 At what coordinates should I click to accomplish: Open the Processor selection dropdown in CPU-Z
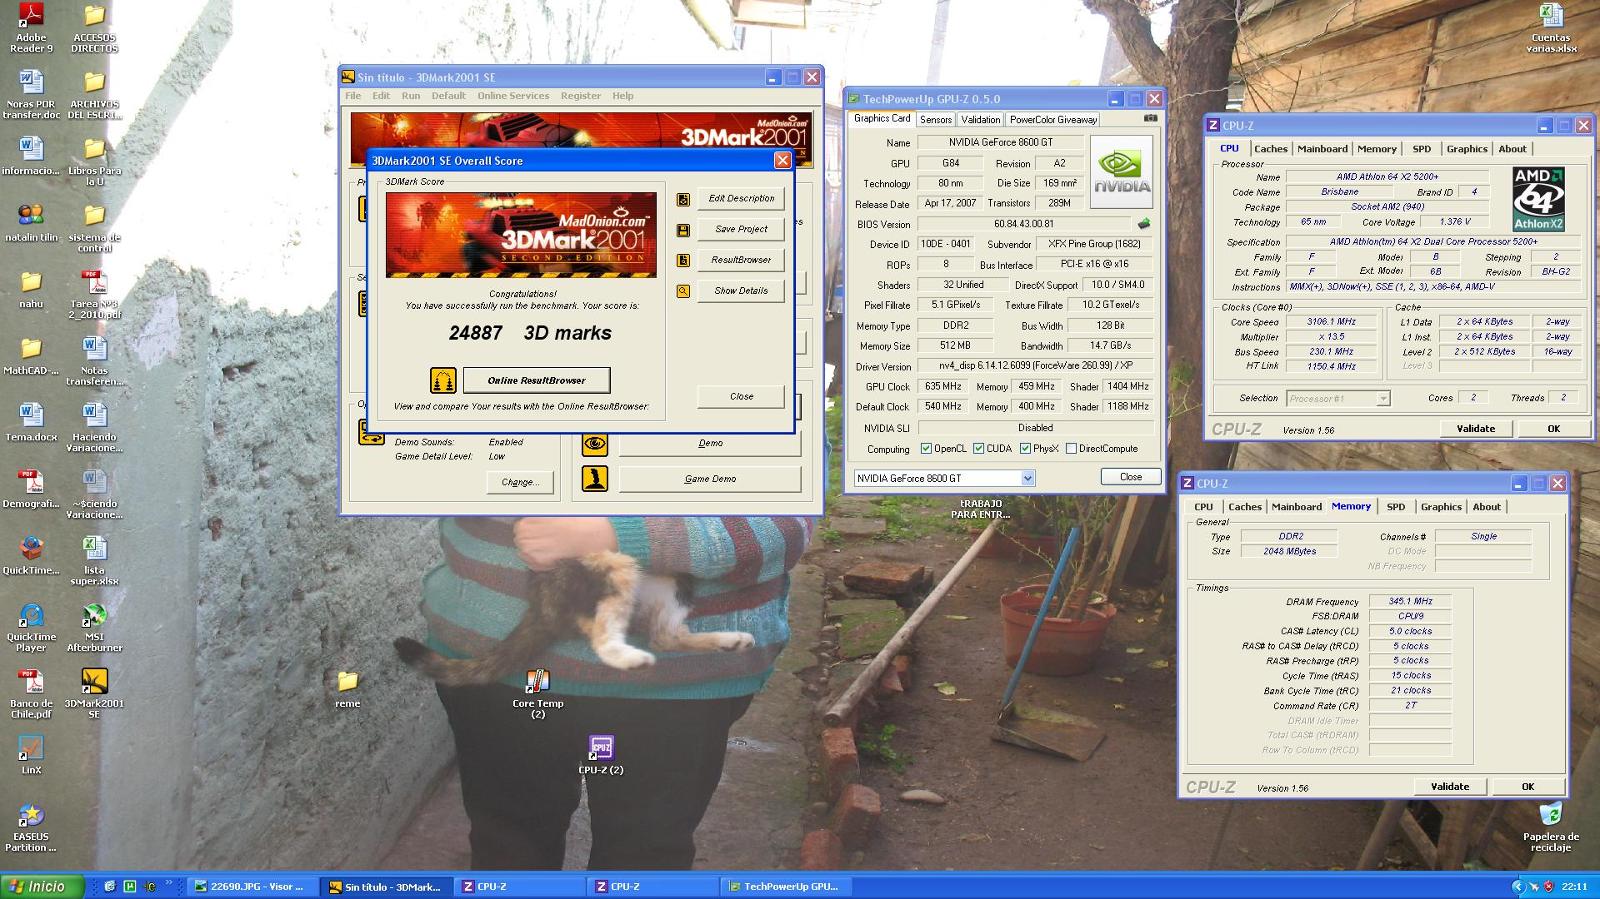pyautogui.click(x=1383, y=398)
